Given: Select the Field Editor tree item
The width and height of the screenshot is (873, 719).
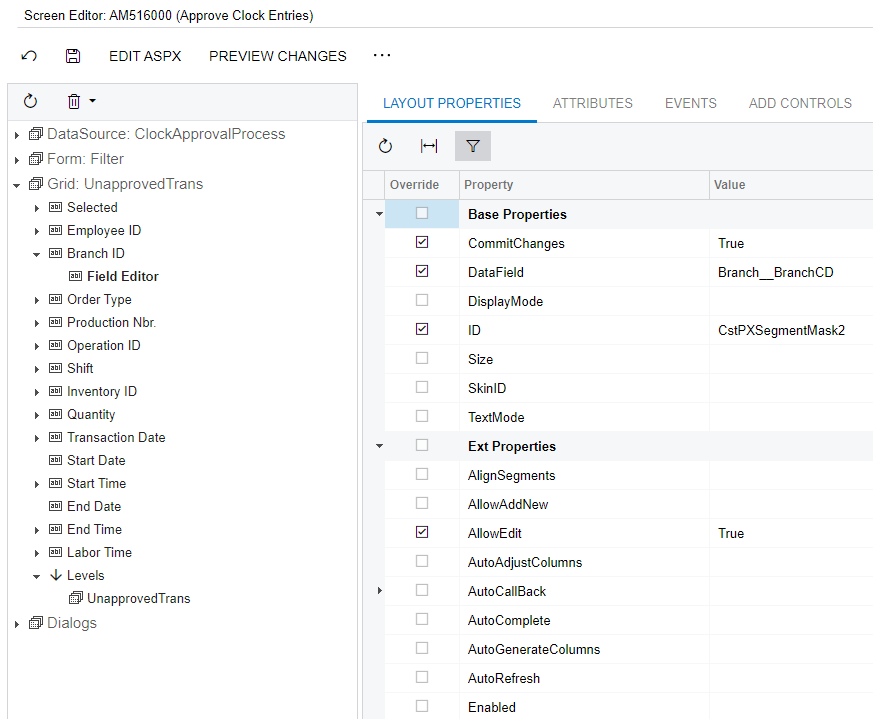Looking at the screenshot, I should (122, 276).
